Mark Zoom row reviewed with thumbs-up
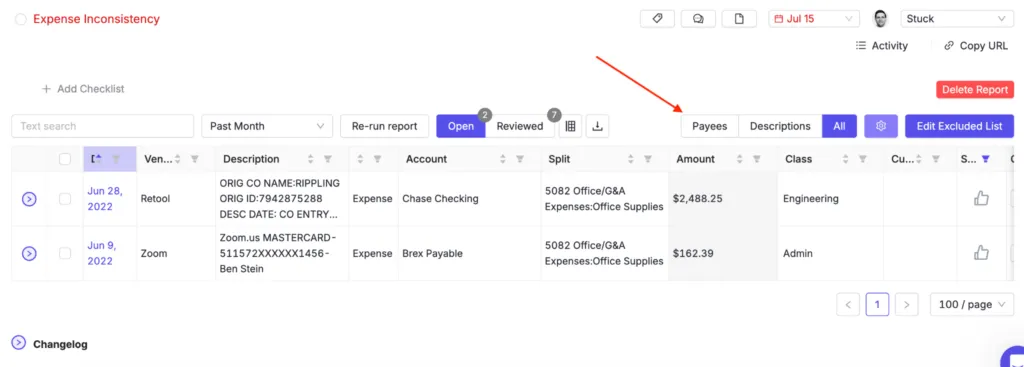This screenshot has width=1024, height=367. tap(981, 253)
